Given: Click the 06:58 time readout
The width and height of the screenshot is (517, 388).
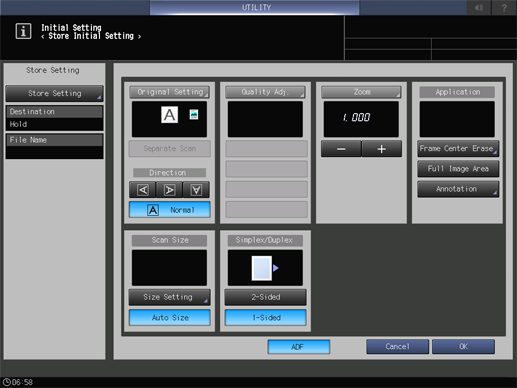Looking at the screenshot, I should 22,382.
